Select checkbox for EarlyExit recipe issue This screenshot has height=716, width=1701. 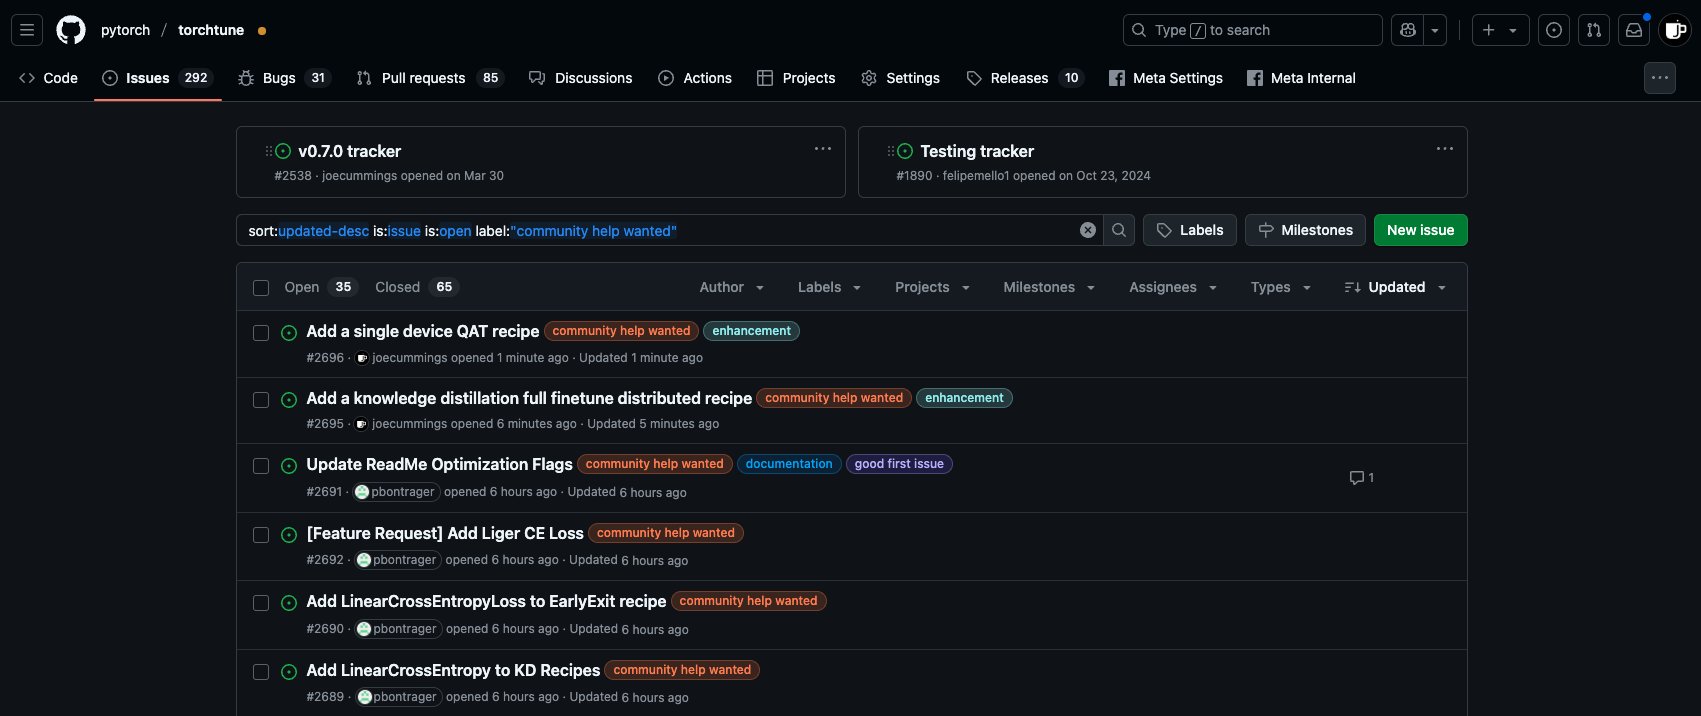[261, 603]
